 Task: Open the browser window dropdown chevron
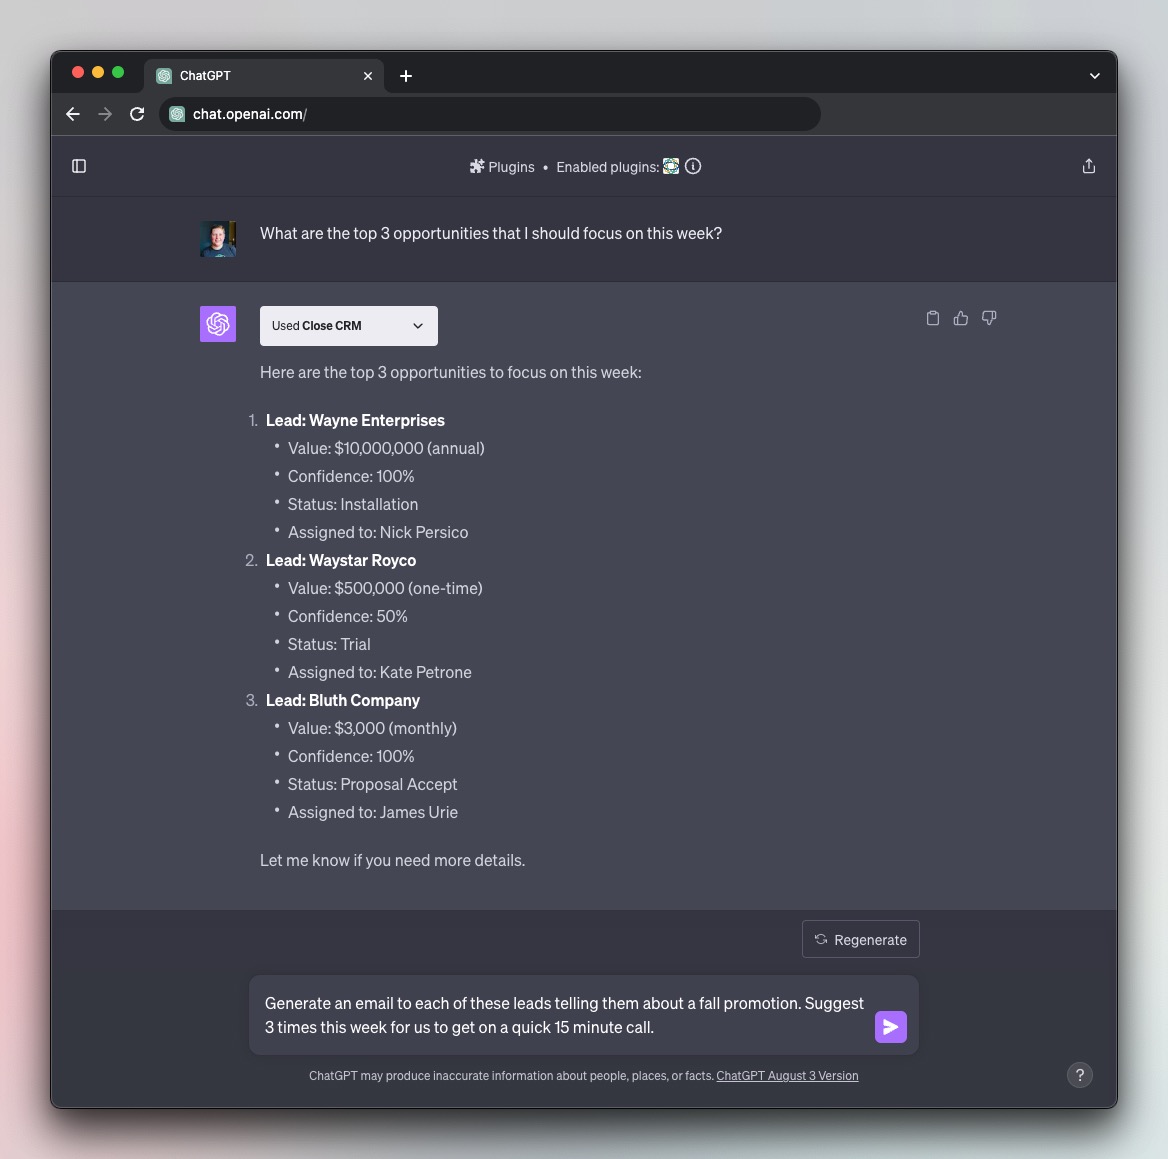pyautogui.click(x=1094, y=74)
